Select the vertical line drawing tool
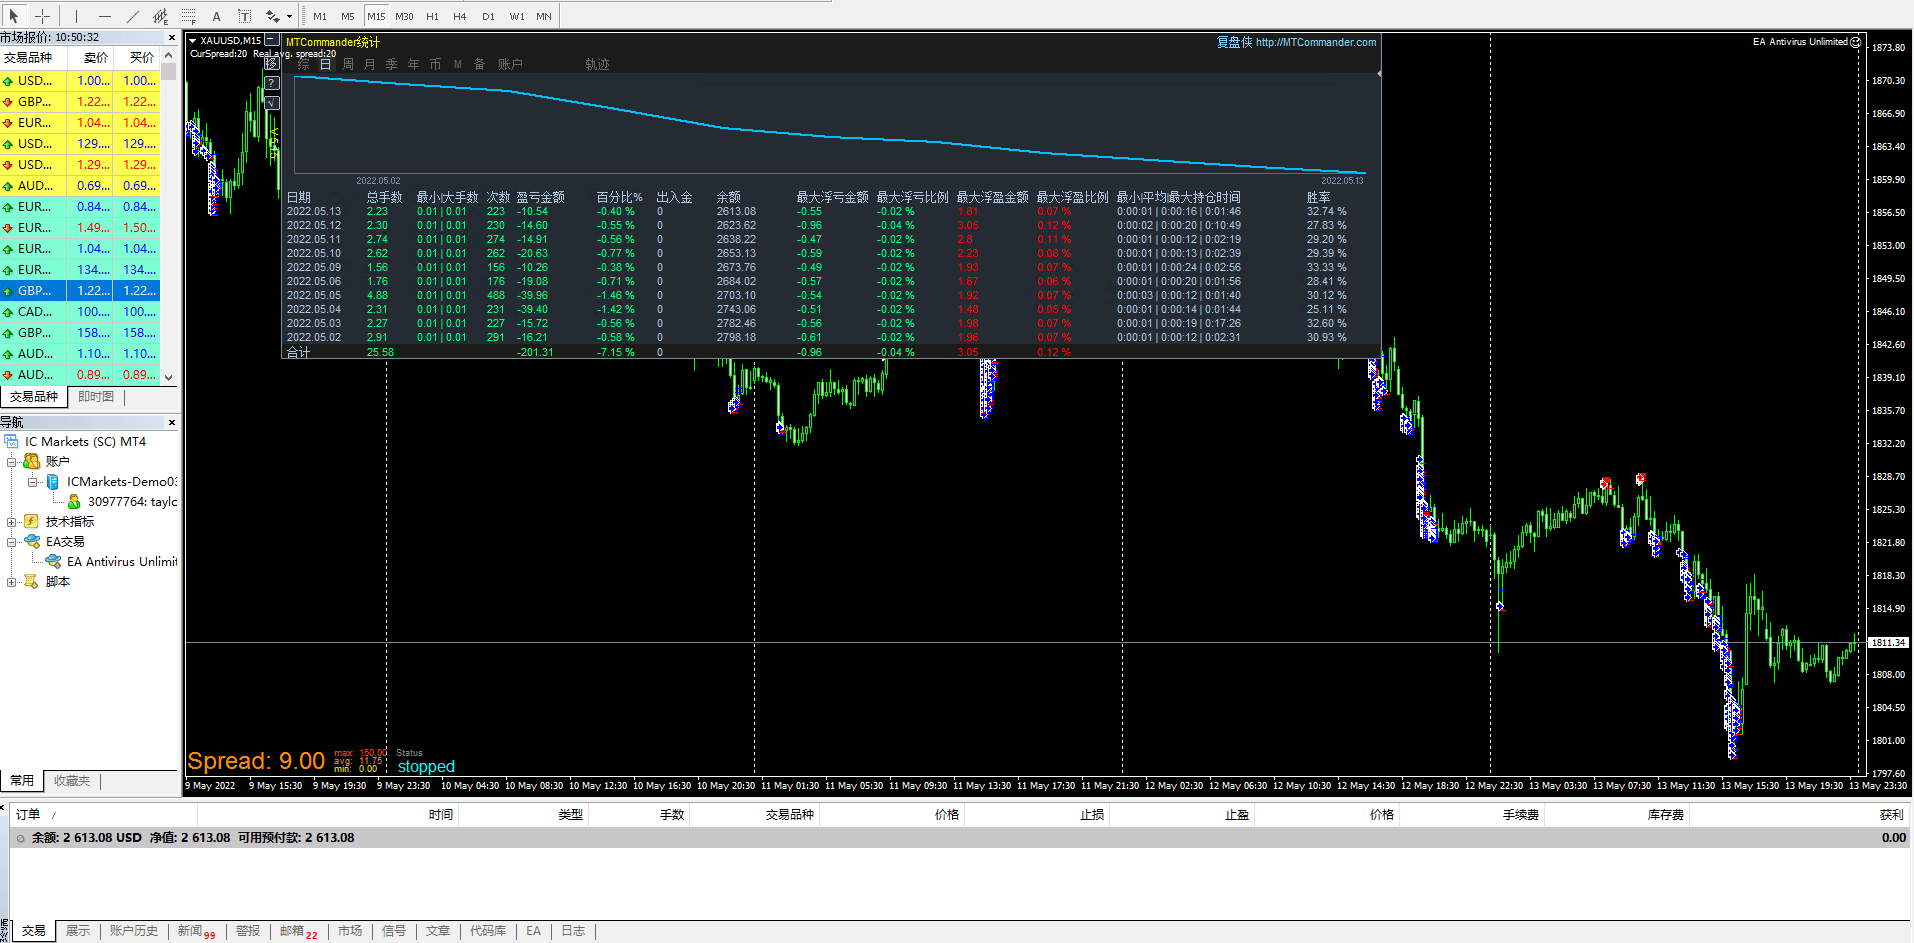The width and height of the screenshot is (1914, 943). click(x=76, y=16)
